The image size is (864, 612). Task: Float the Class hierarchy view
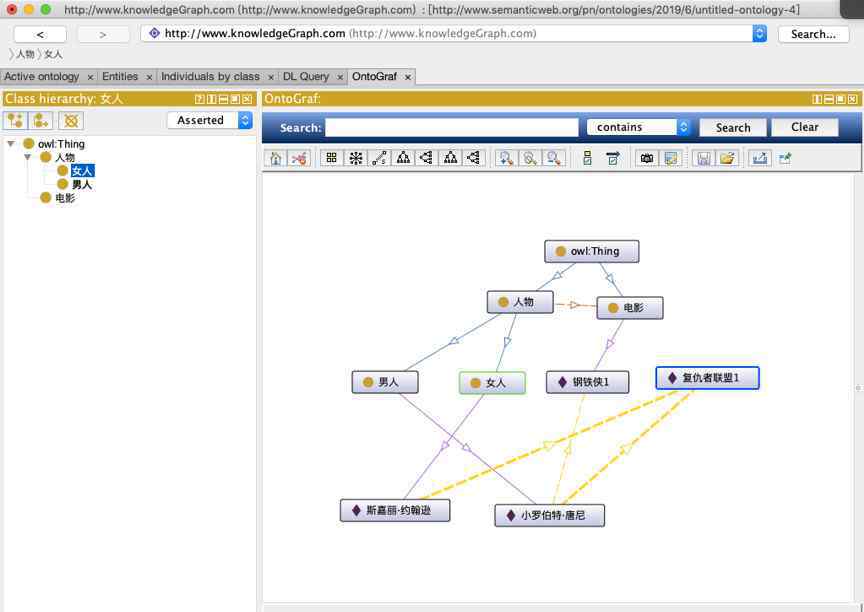pos(235,99)
